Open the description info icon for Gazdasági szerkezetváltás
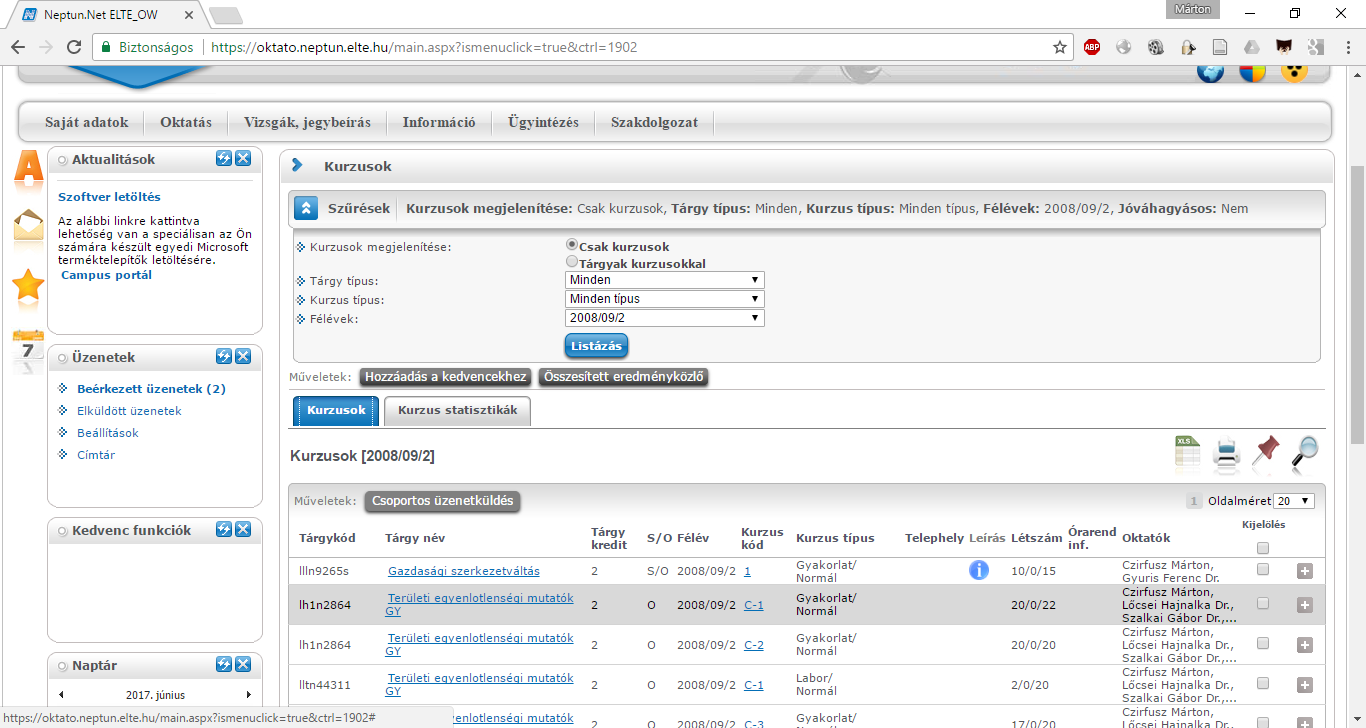Image resolution: width=1366 pixels, height=728 pixels. point(978,570)
